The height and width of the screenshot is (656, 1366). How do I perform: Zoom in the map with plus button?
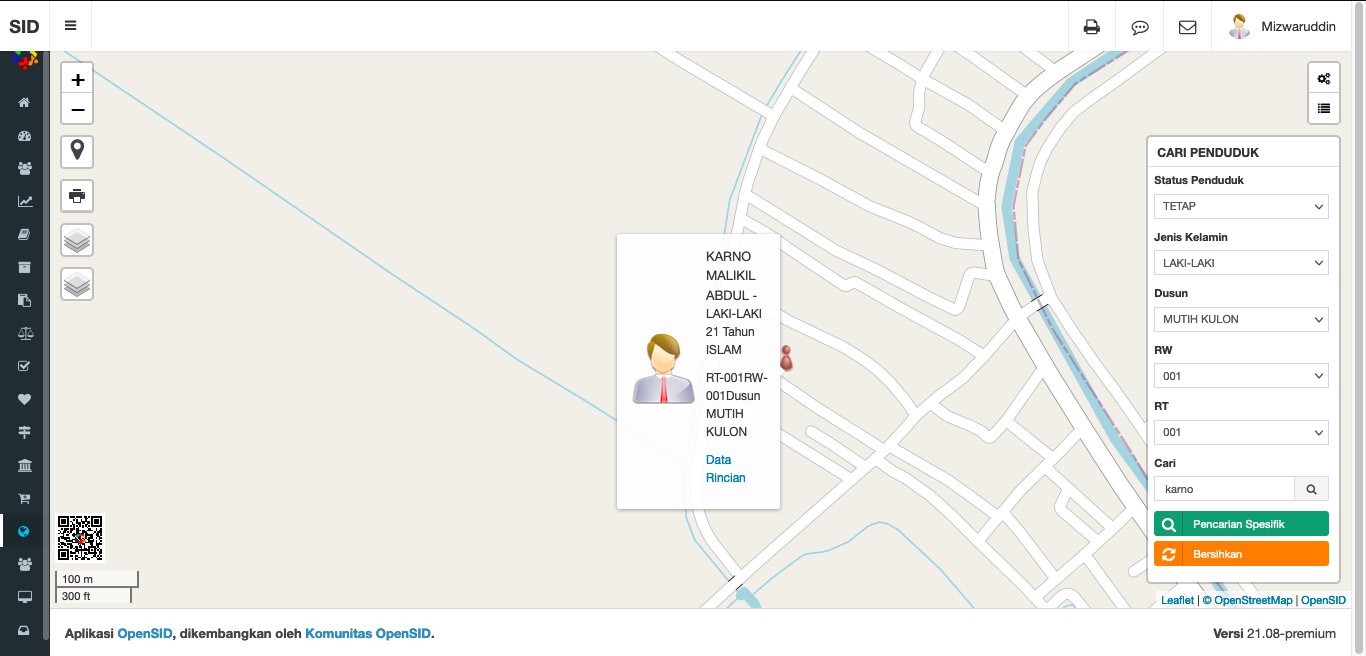78,79
